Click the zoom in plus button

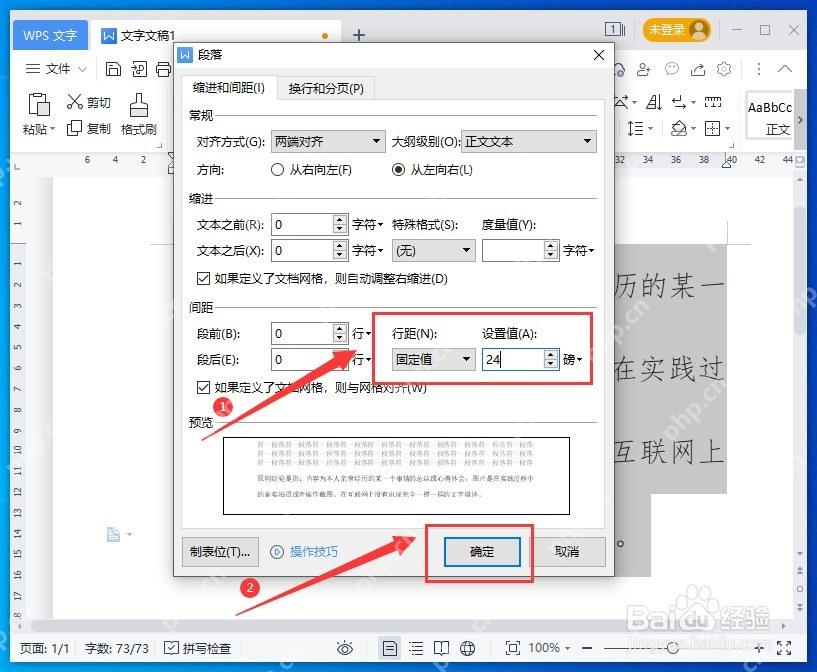click(x=759, y=648)
